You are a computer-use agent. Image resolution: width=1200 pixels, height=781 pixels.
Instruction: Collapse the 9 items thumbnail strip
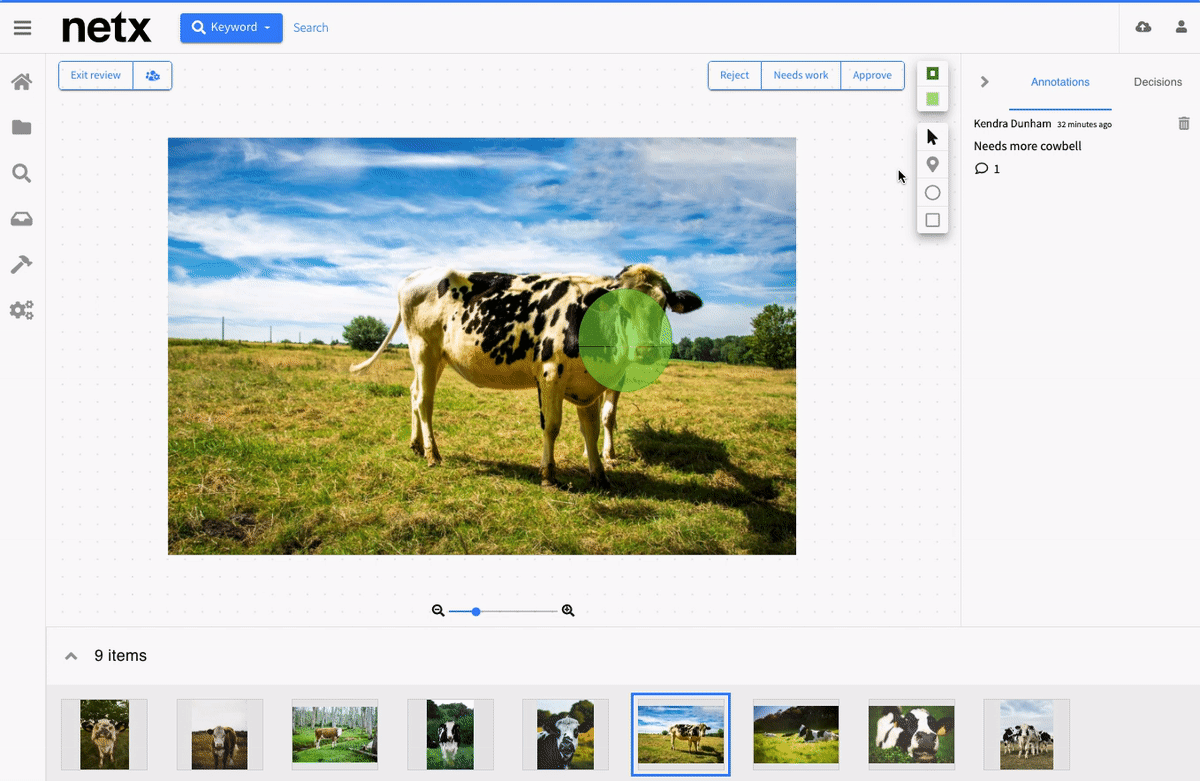(71, 656)
